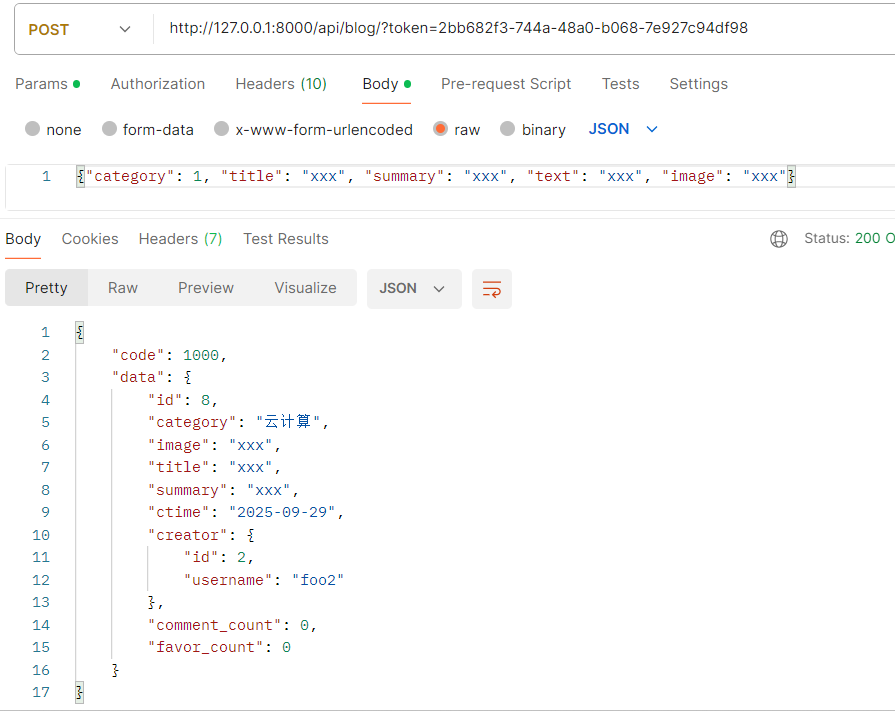Select the Raw response view
895x711 pixels.
(123, 288)
